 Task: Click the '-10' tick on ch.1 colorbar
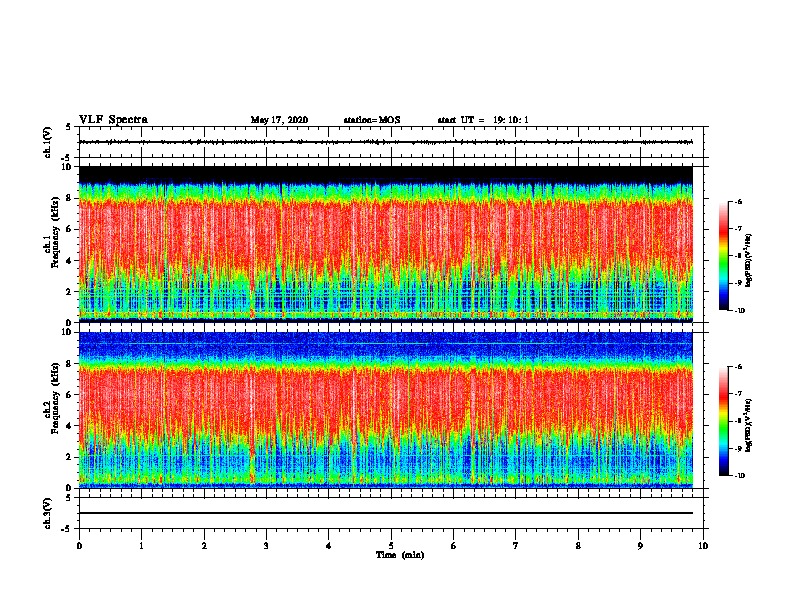[x=739, y=311]
